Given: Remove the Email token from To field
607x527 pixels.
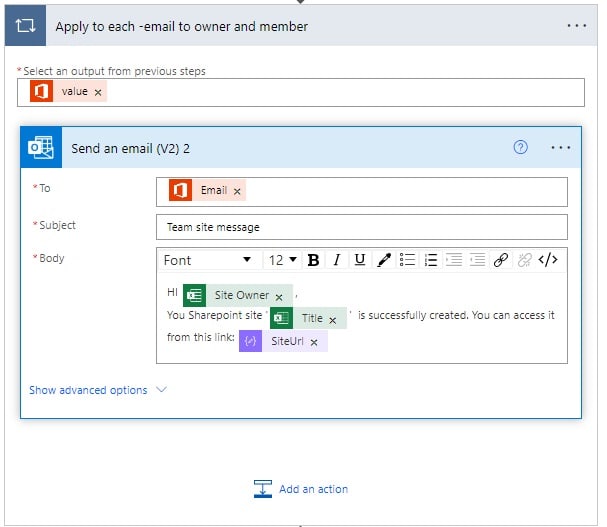Looking at the screenshot, I should point(237,191).
